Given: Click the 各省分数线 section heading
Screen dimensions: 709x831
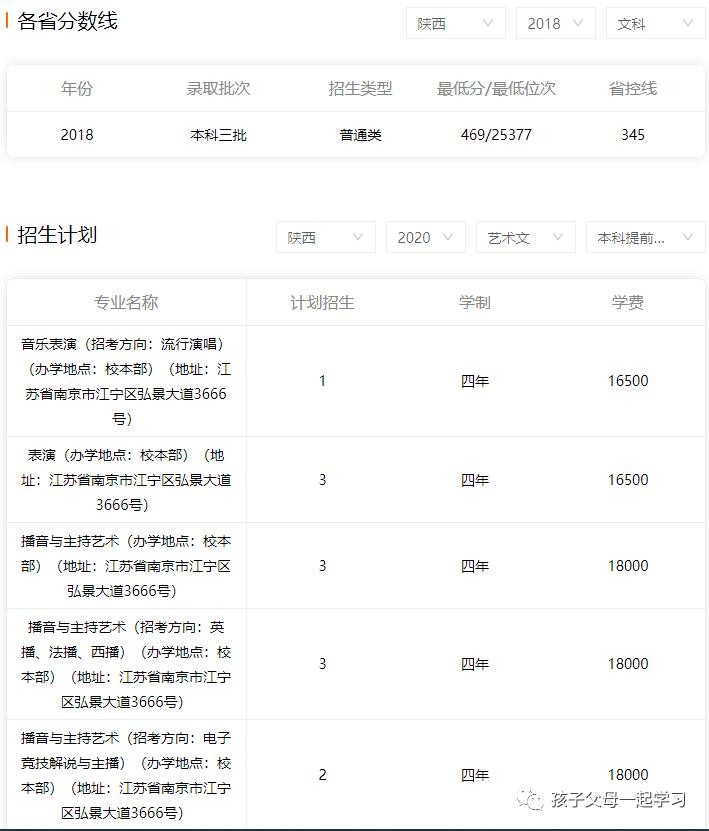Looking at the screenshot, I should point(68,21).
